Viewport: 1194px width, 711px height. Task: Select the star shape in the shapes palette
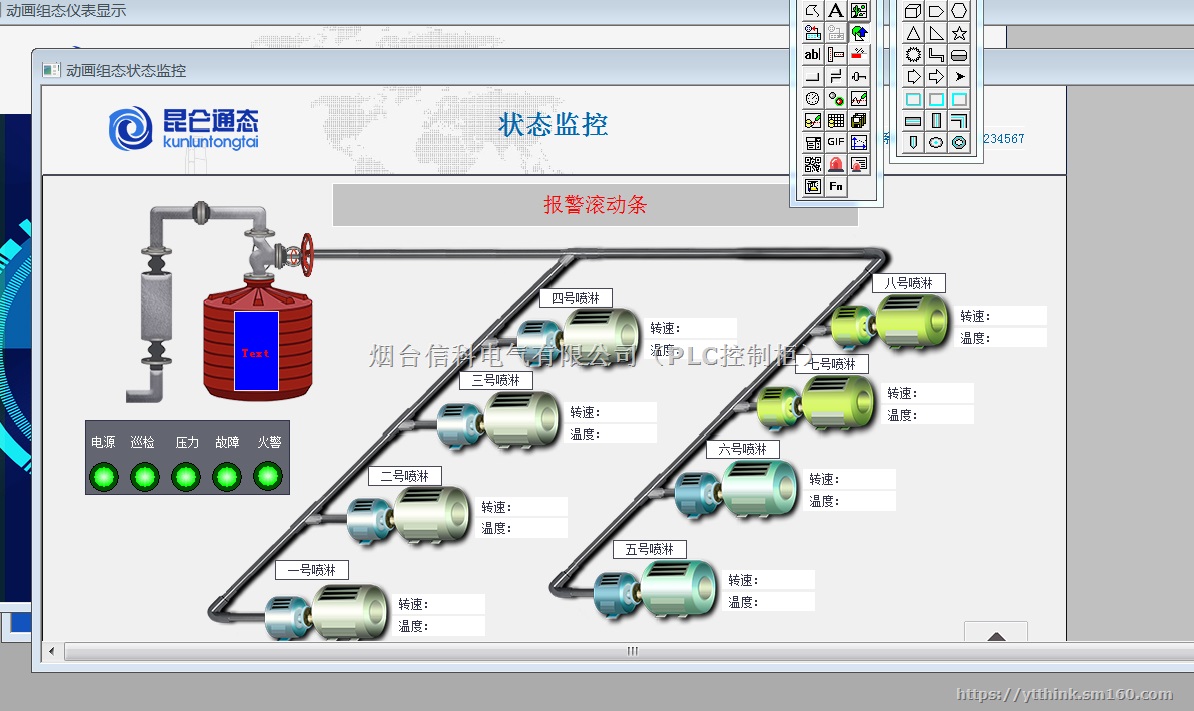pos(958,33)
